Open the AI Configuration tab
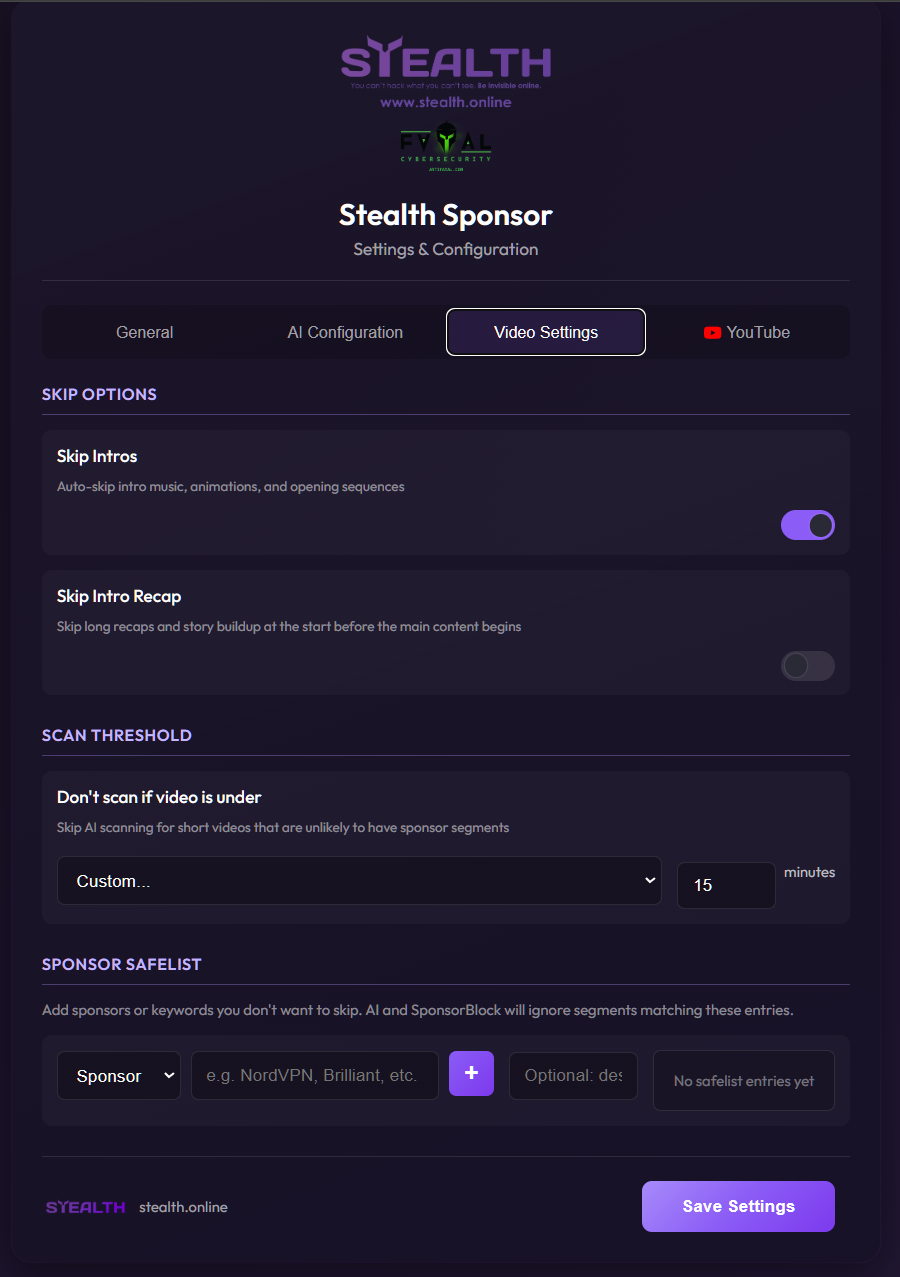Screen dimensions: 900x1277 (345, 333)
